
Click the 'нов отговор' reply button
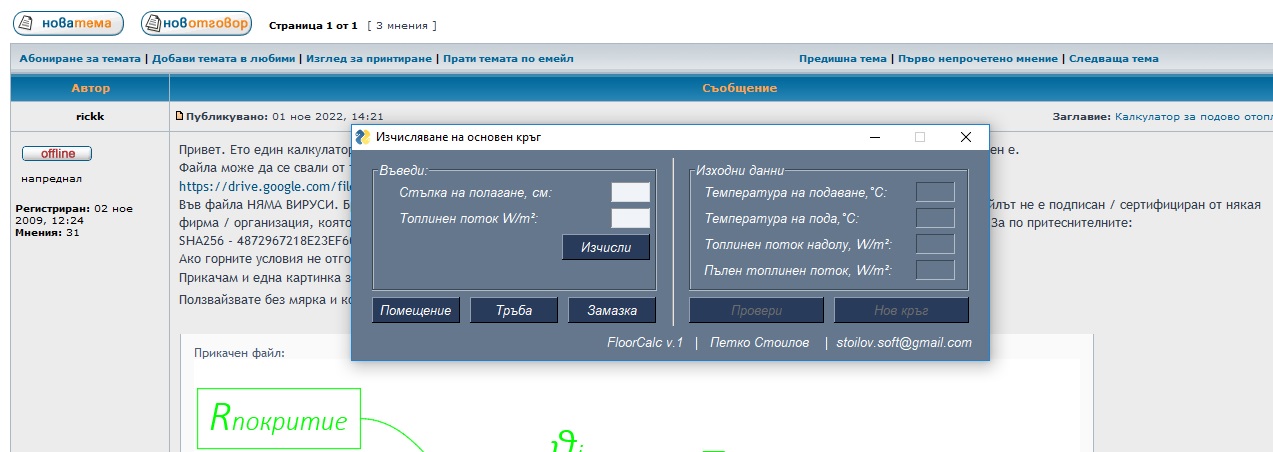[x=196, y=23]
